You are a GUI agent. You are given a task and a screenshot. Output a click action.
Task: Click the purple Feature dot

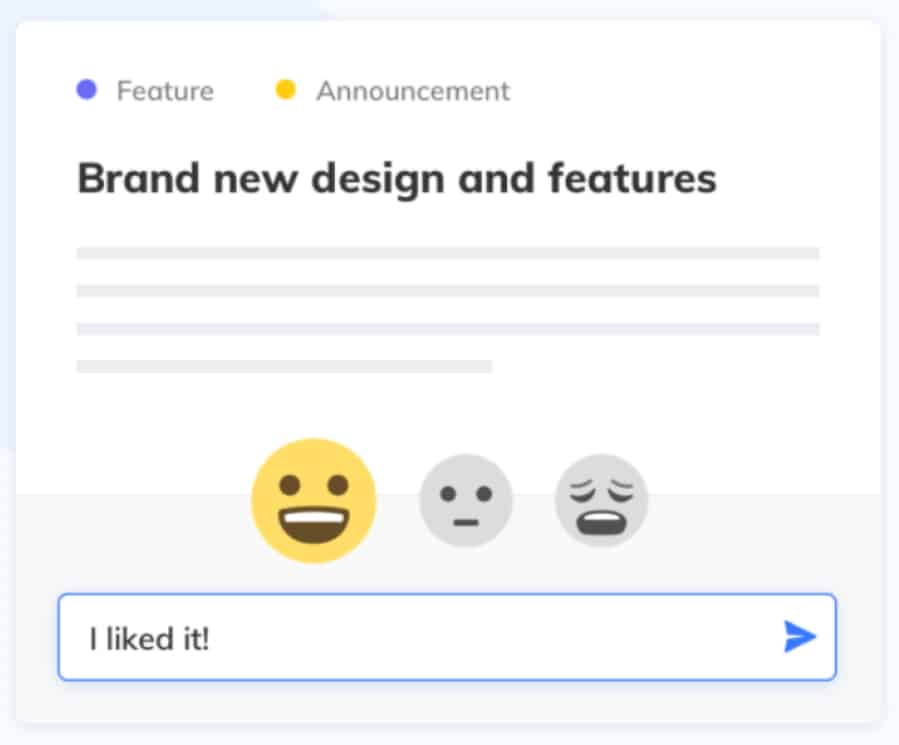[x=87, y=89]
